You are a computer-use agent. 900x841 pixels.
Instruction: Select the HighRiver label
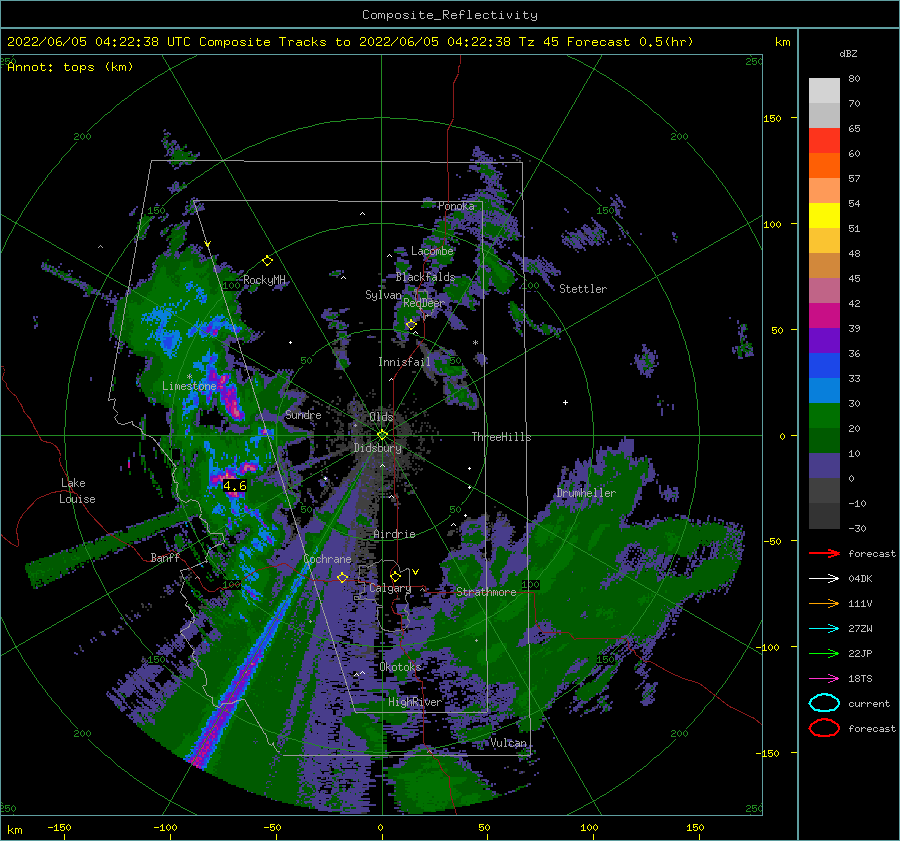415,702
